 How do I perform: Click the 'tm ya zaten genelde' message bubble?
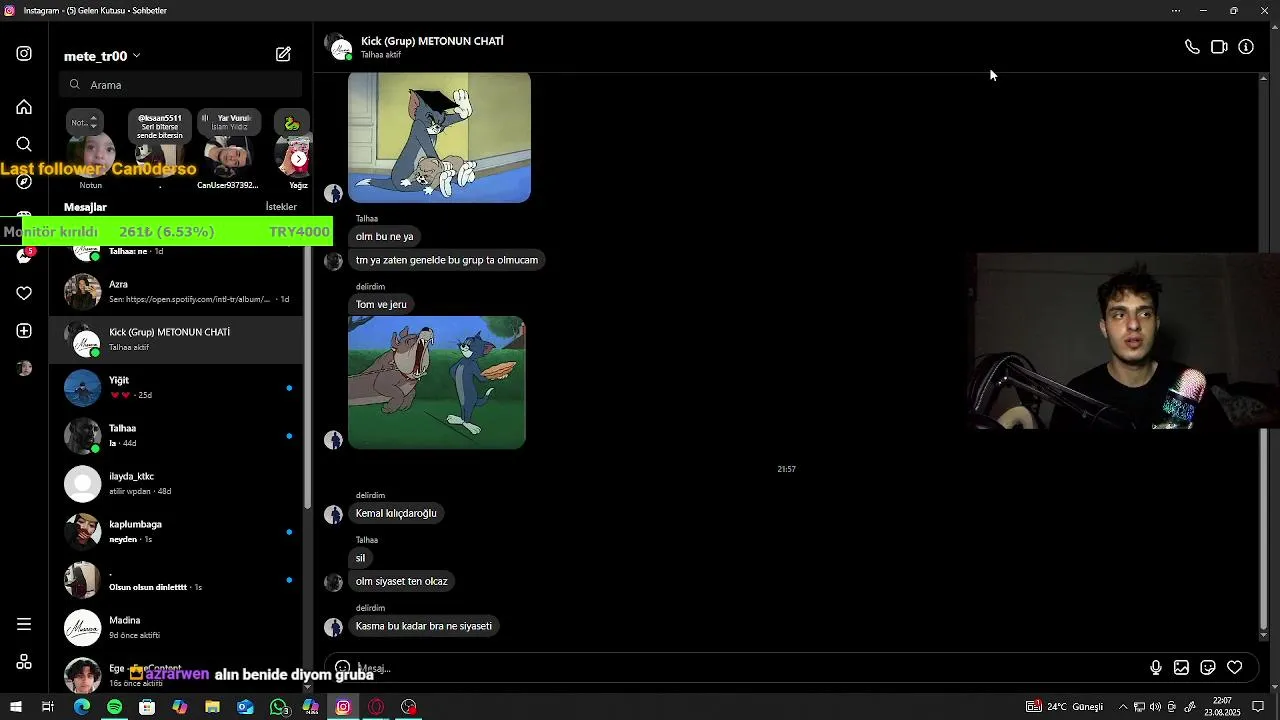[447, 261]
